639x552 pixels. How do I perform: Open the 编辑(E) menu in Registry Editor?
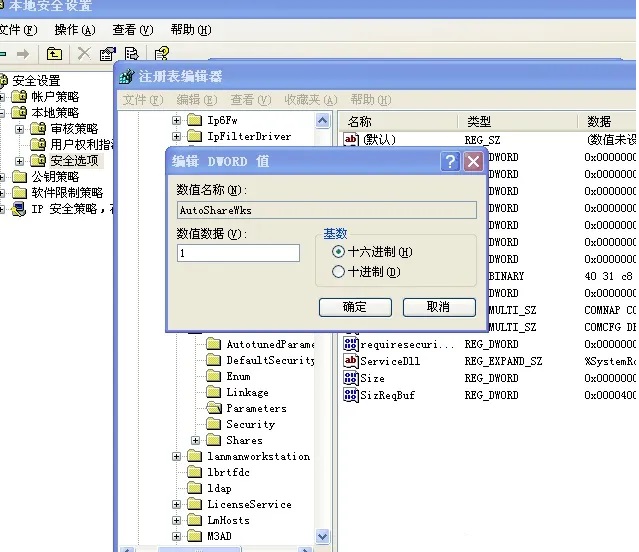197,100
